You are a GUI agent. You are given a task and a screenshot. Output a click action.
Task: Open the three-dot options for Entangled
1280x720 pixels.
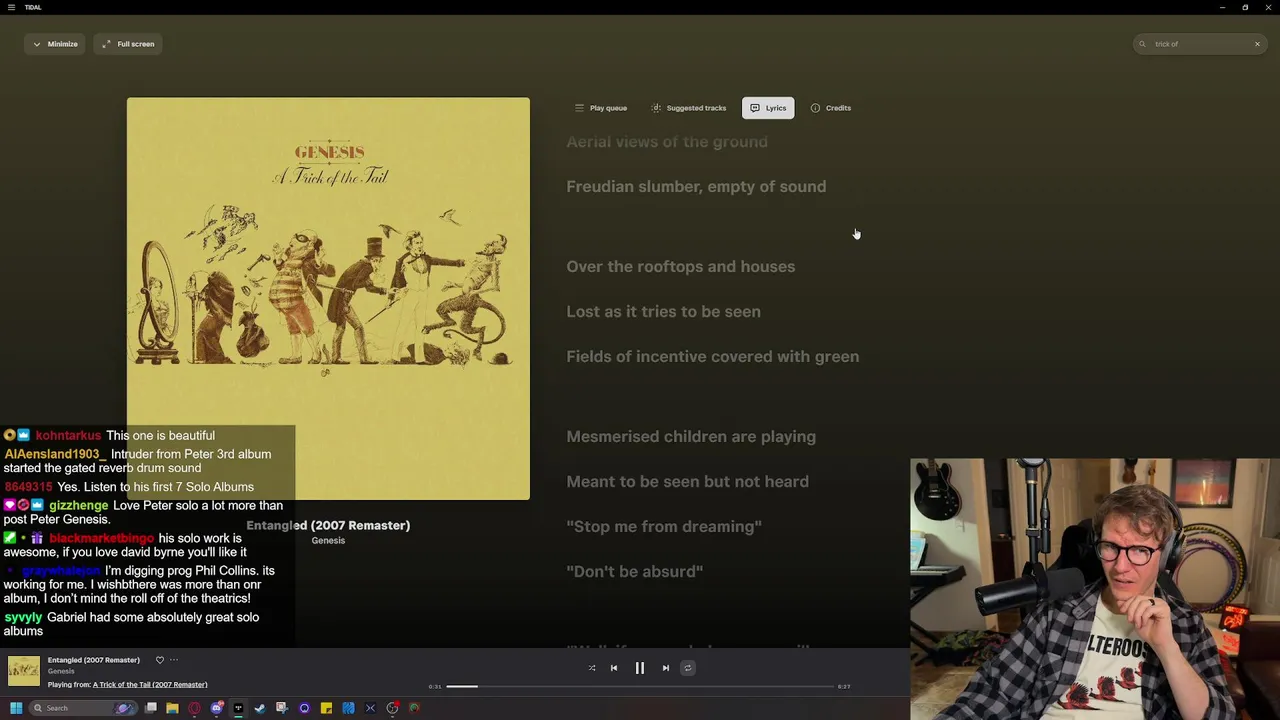pos(174,660)
